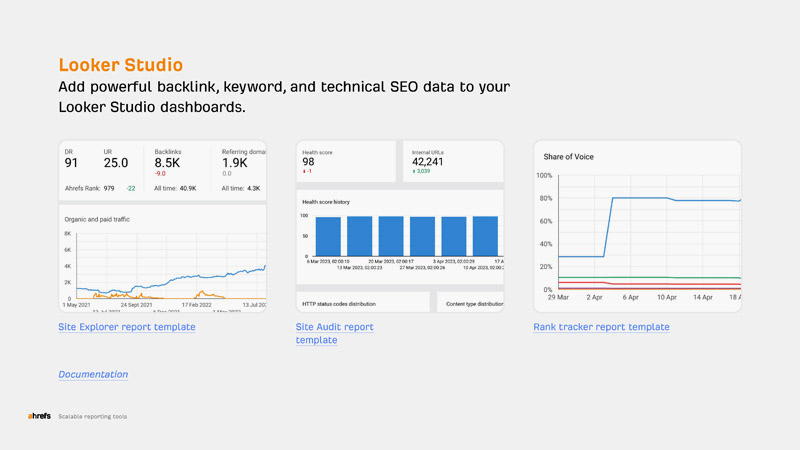Click the Health score value 98
Screen dimensions: 800x450
coord(308,162)
